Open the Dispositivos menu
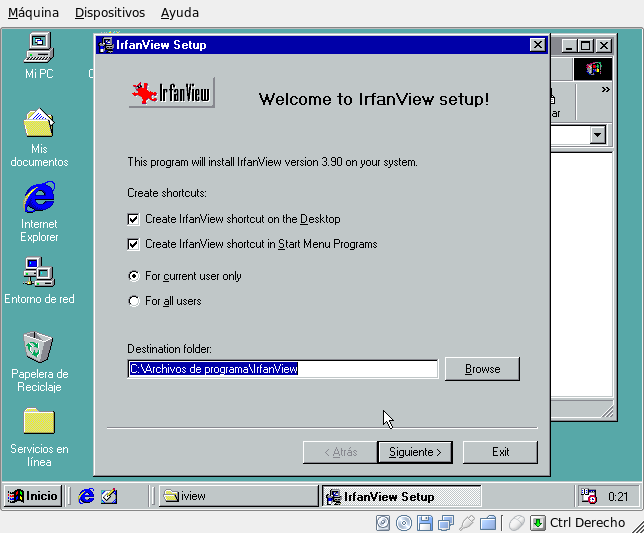The width and height of the screenshot is (644, 533). point(110,13)
